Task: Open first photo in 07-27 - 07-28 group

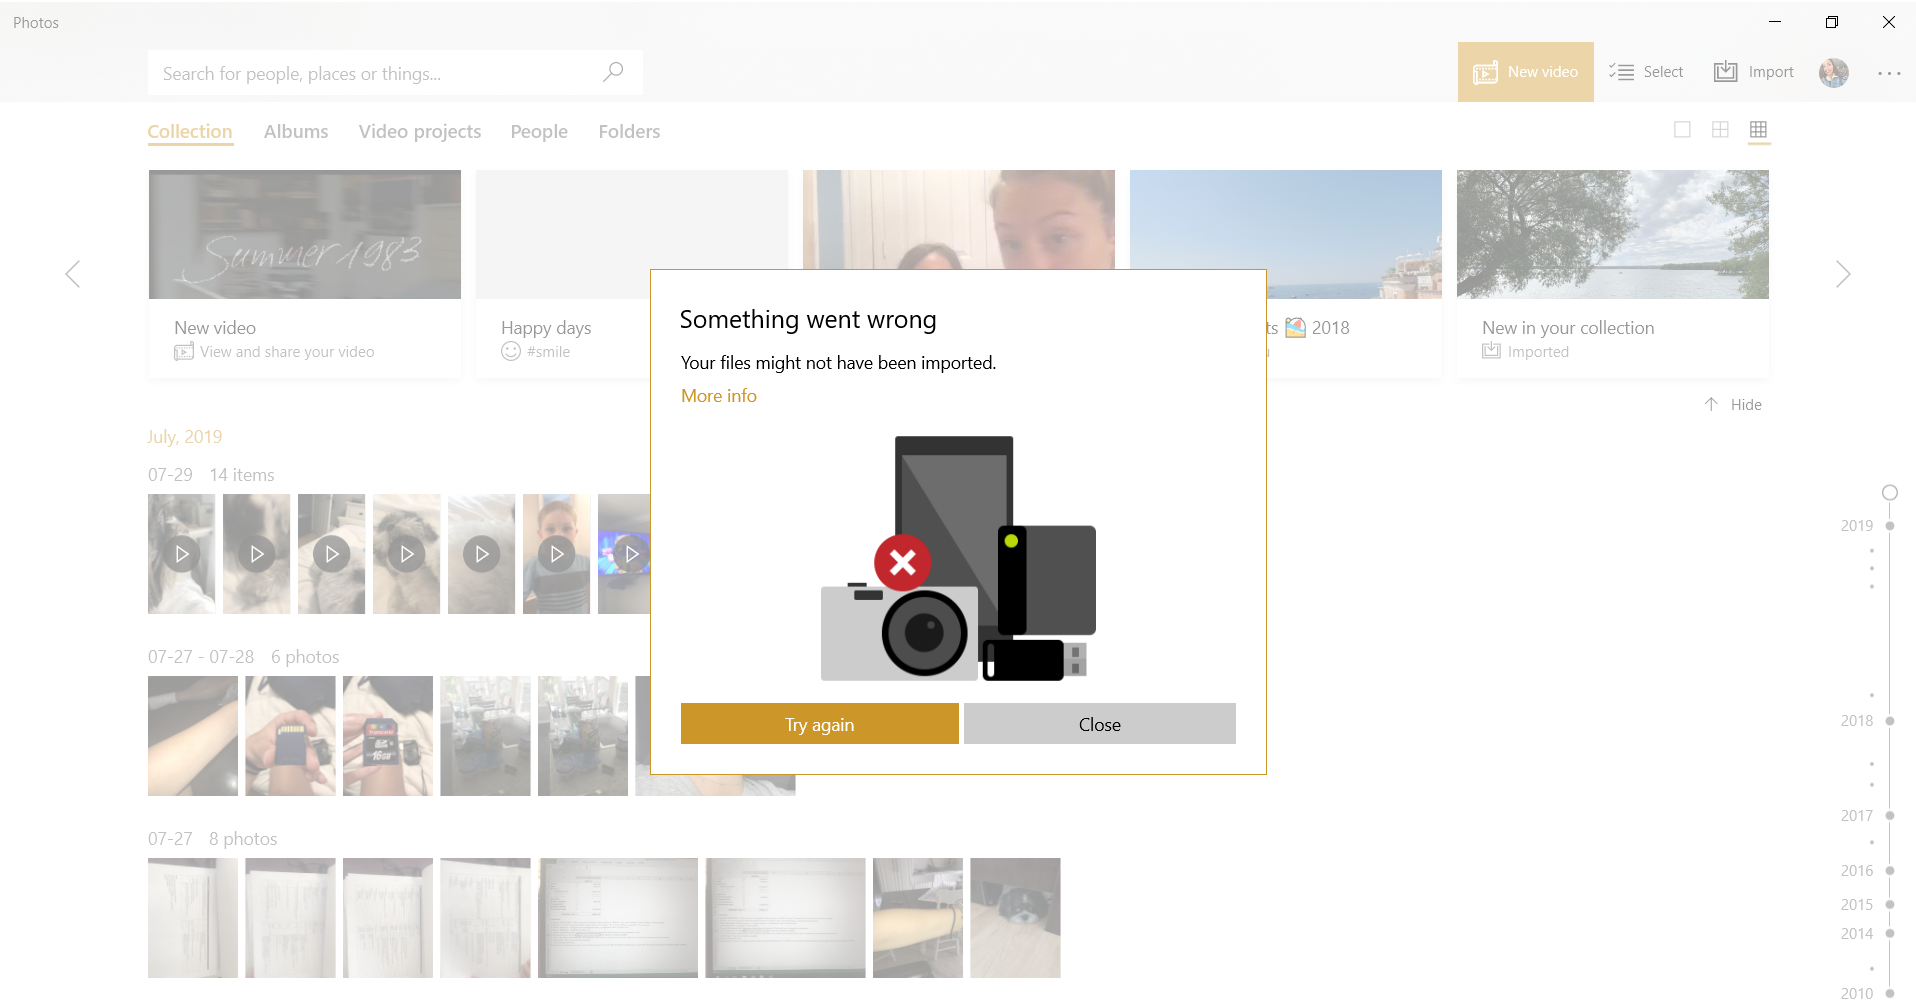Action: click(193, 736)
